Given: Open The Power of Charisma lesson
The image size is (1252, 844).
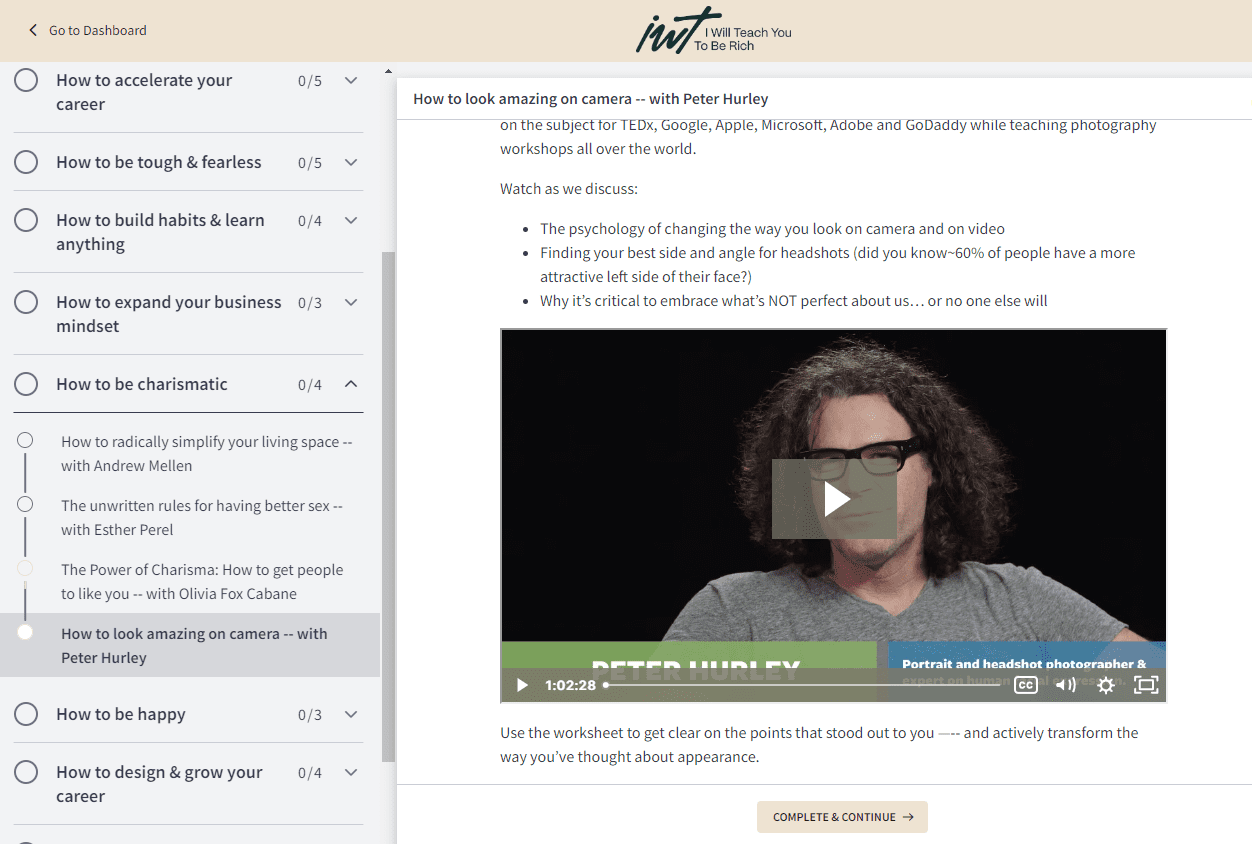Looking at the screenshot, I should [201, 582].
